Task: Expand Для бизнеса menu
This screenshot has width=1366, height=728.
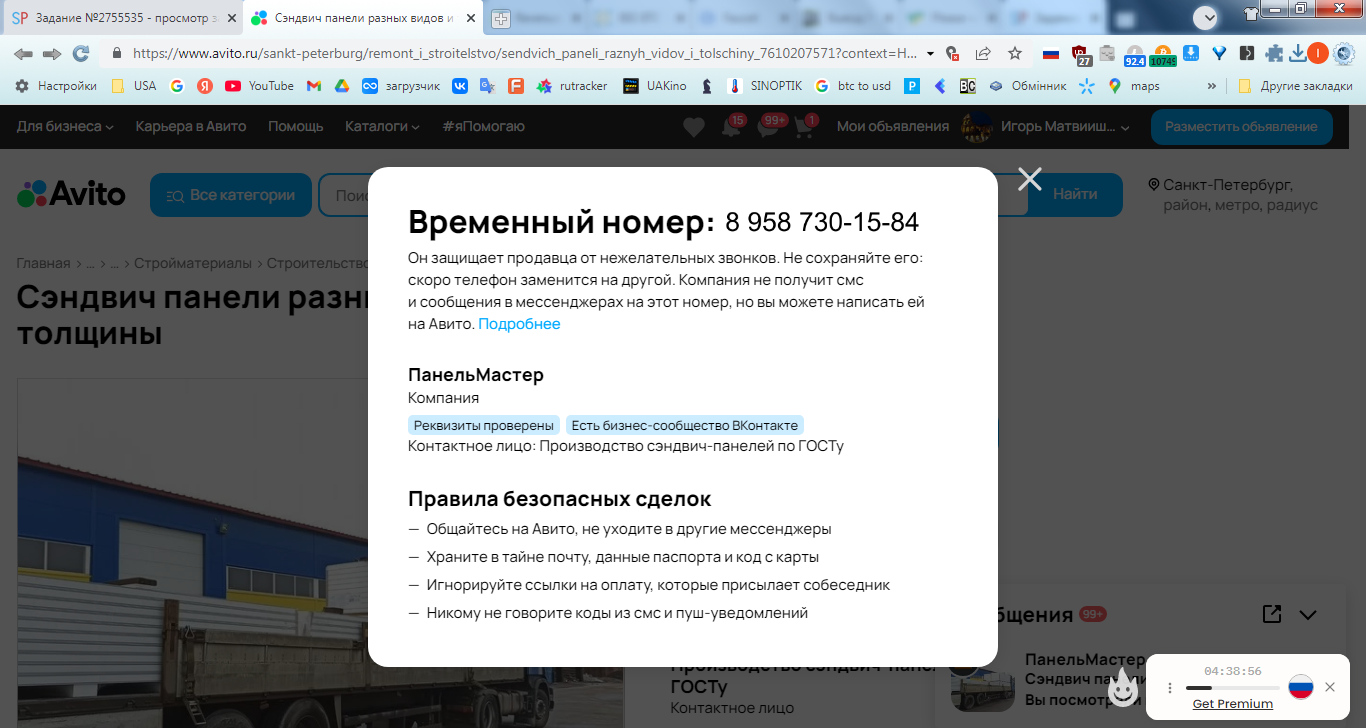Action: tap(65, 126)
